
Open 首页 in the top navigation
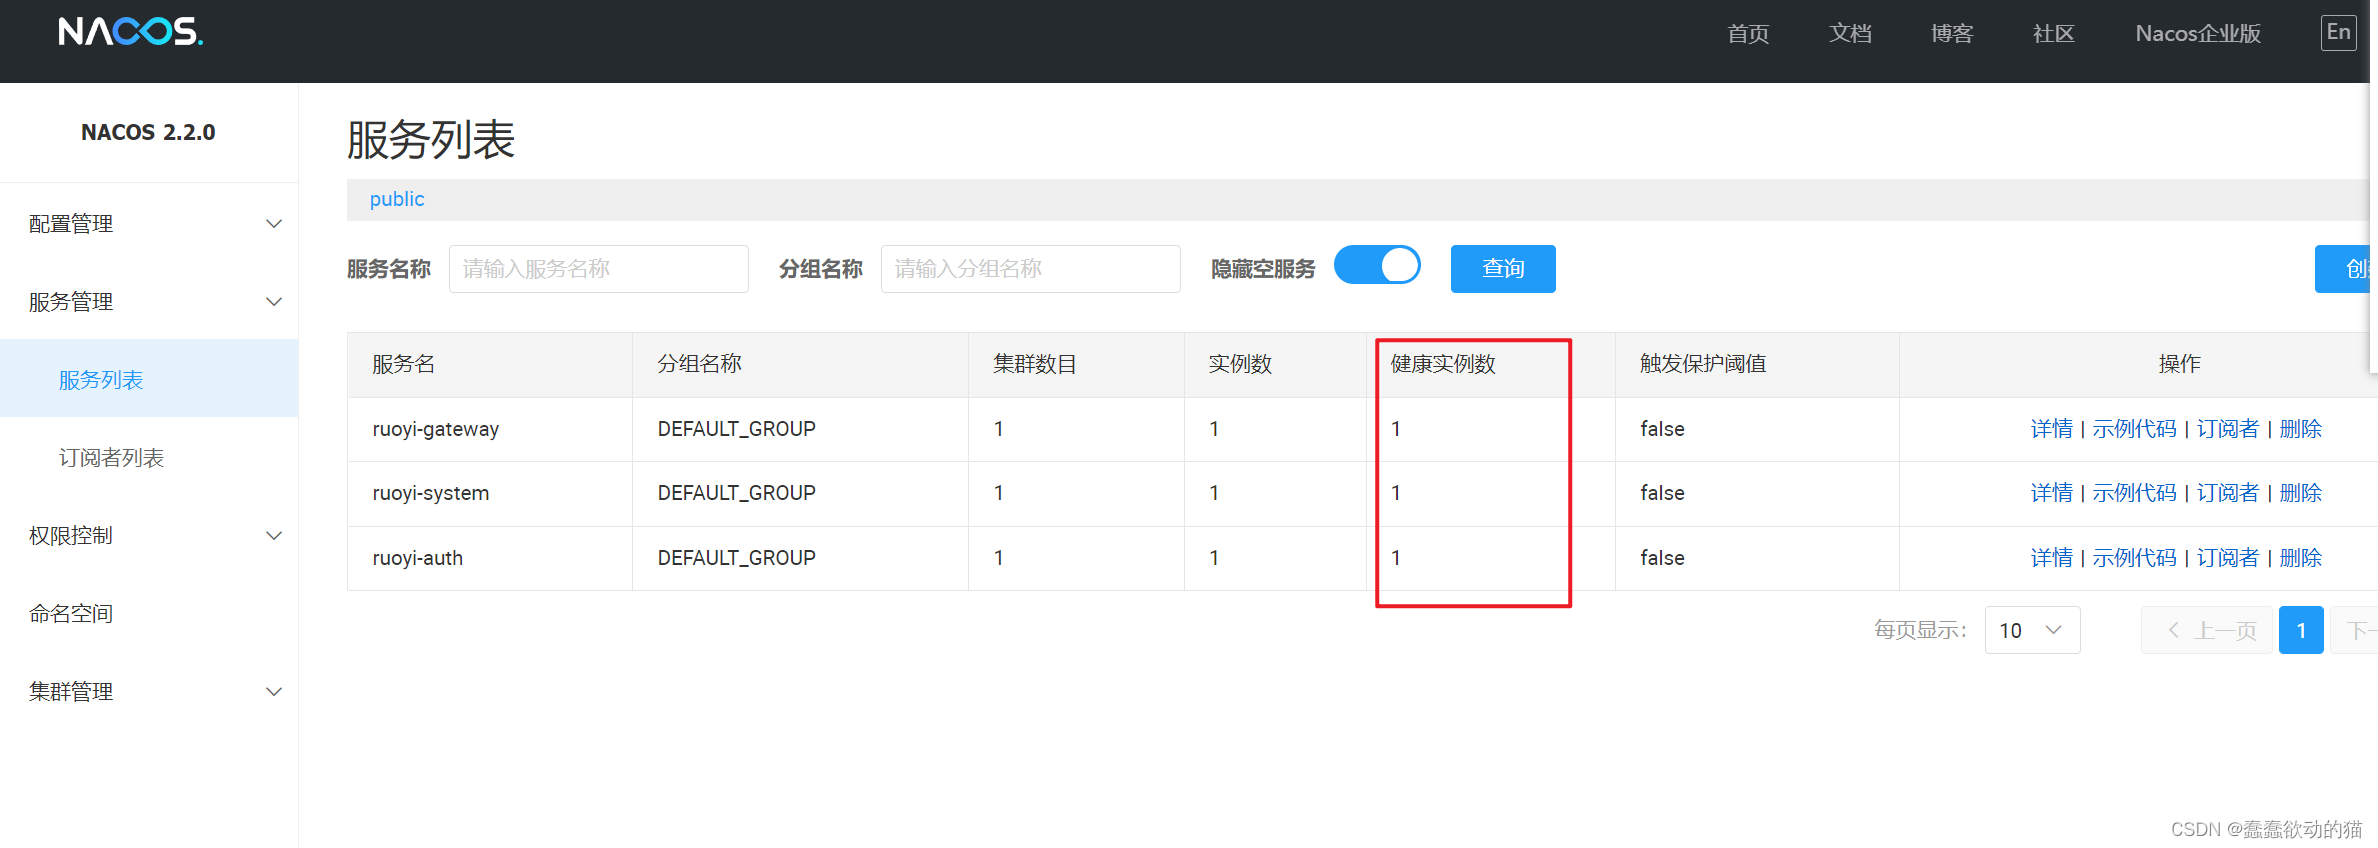coord(1748,34)
